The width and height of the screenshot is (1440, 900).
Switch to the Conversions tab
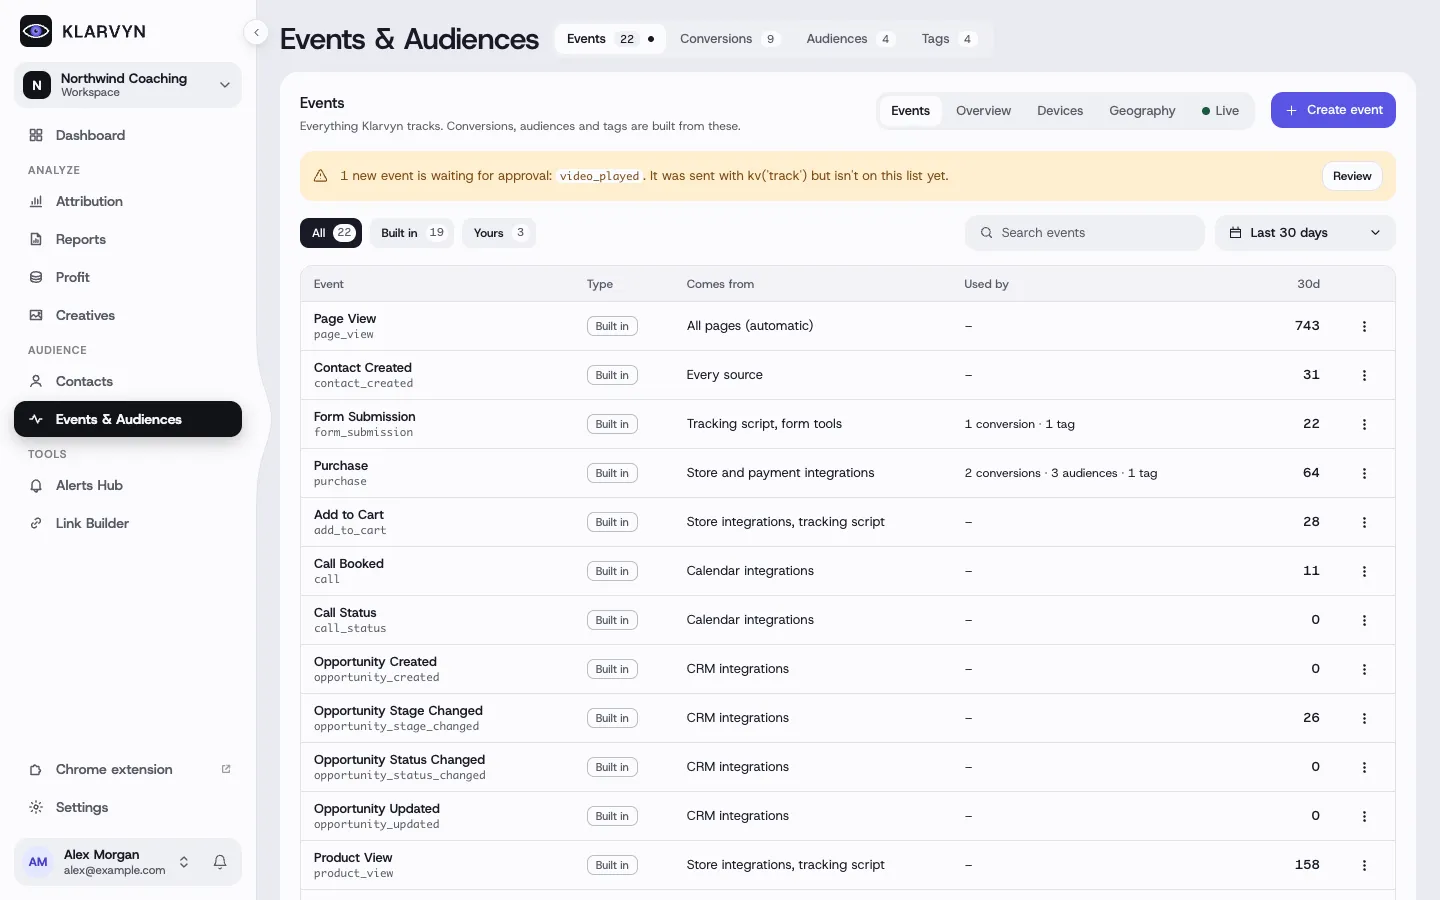729,39
